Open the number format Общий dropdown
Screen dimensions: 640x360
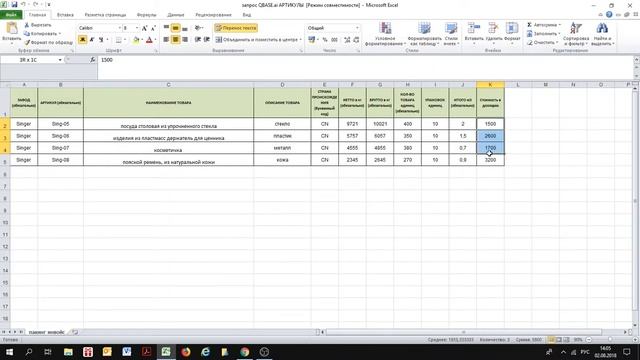(357, 28)
